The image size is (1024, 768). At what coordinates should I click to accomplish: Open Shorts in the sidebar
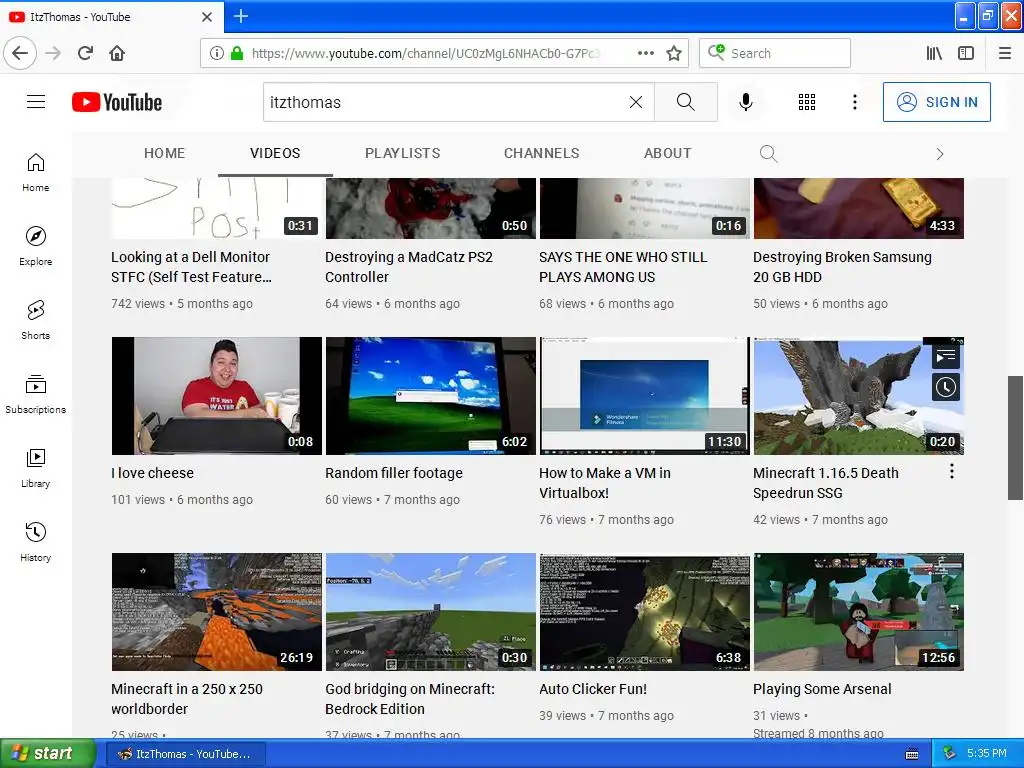(35, 320)
